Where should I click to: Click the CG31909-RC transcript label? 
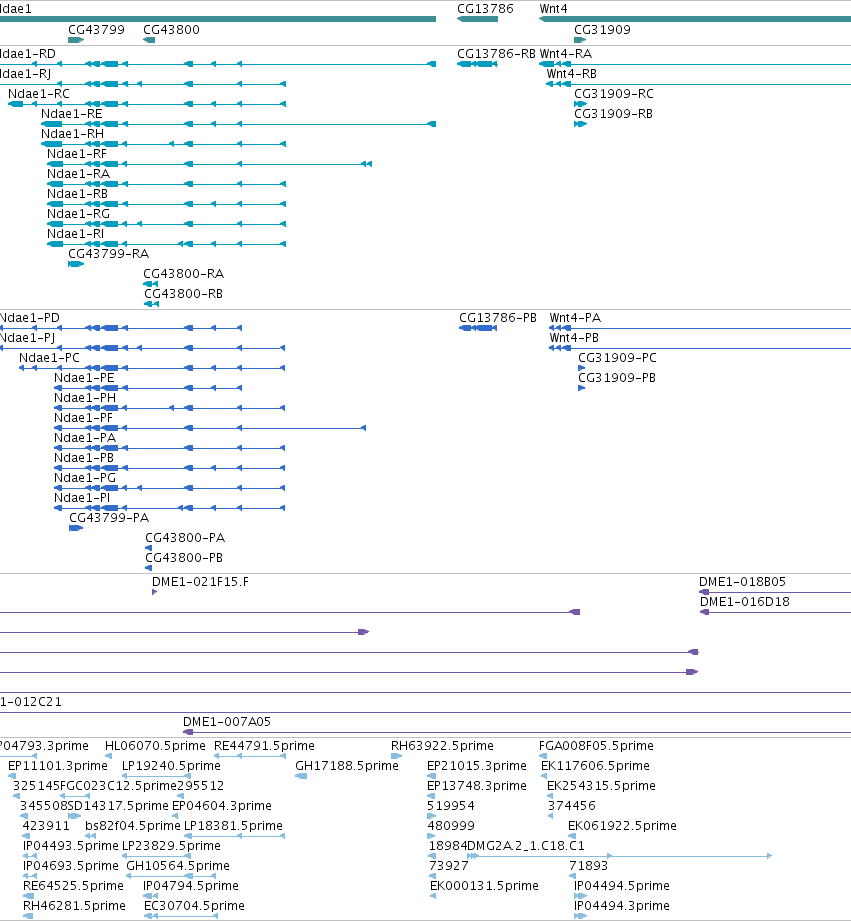tap(614, 93)
